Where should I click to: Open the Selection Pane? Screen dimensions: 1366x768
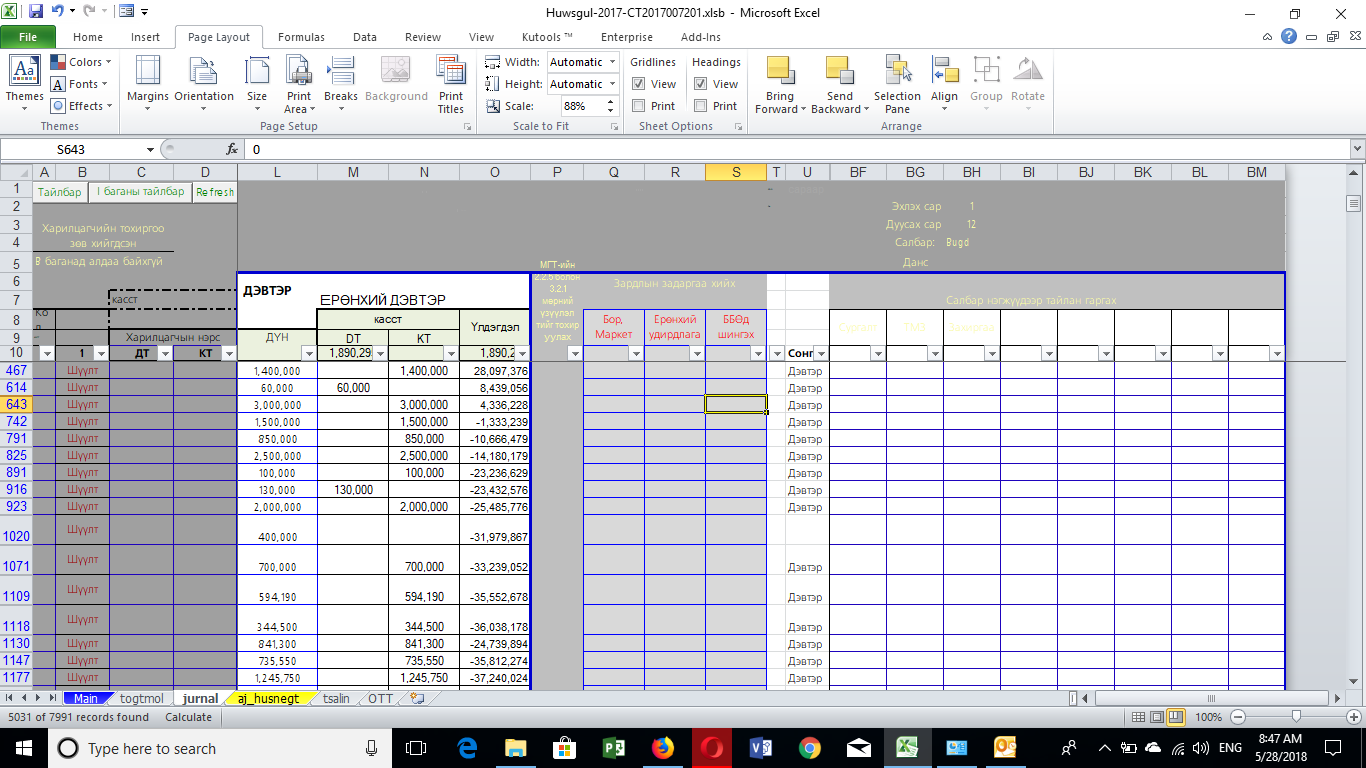(x=897, y=84)
